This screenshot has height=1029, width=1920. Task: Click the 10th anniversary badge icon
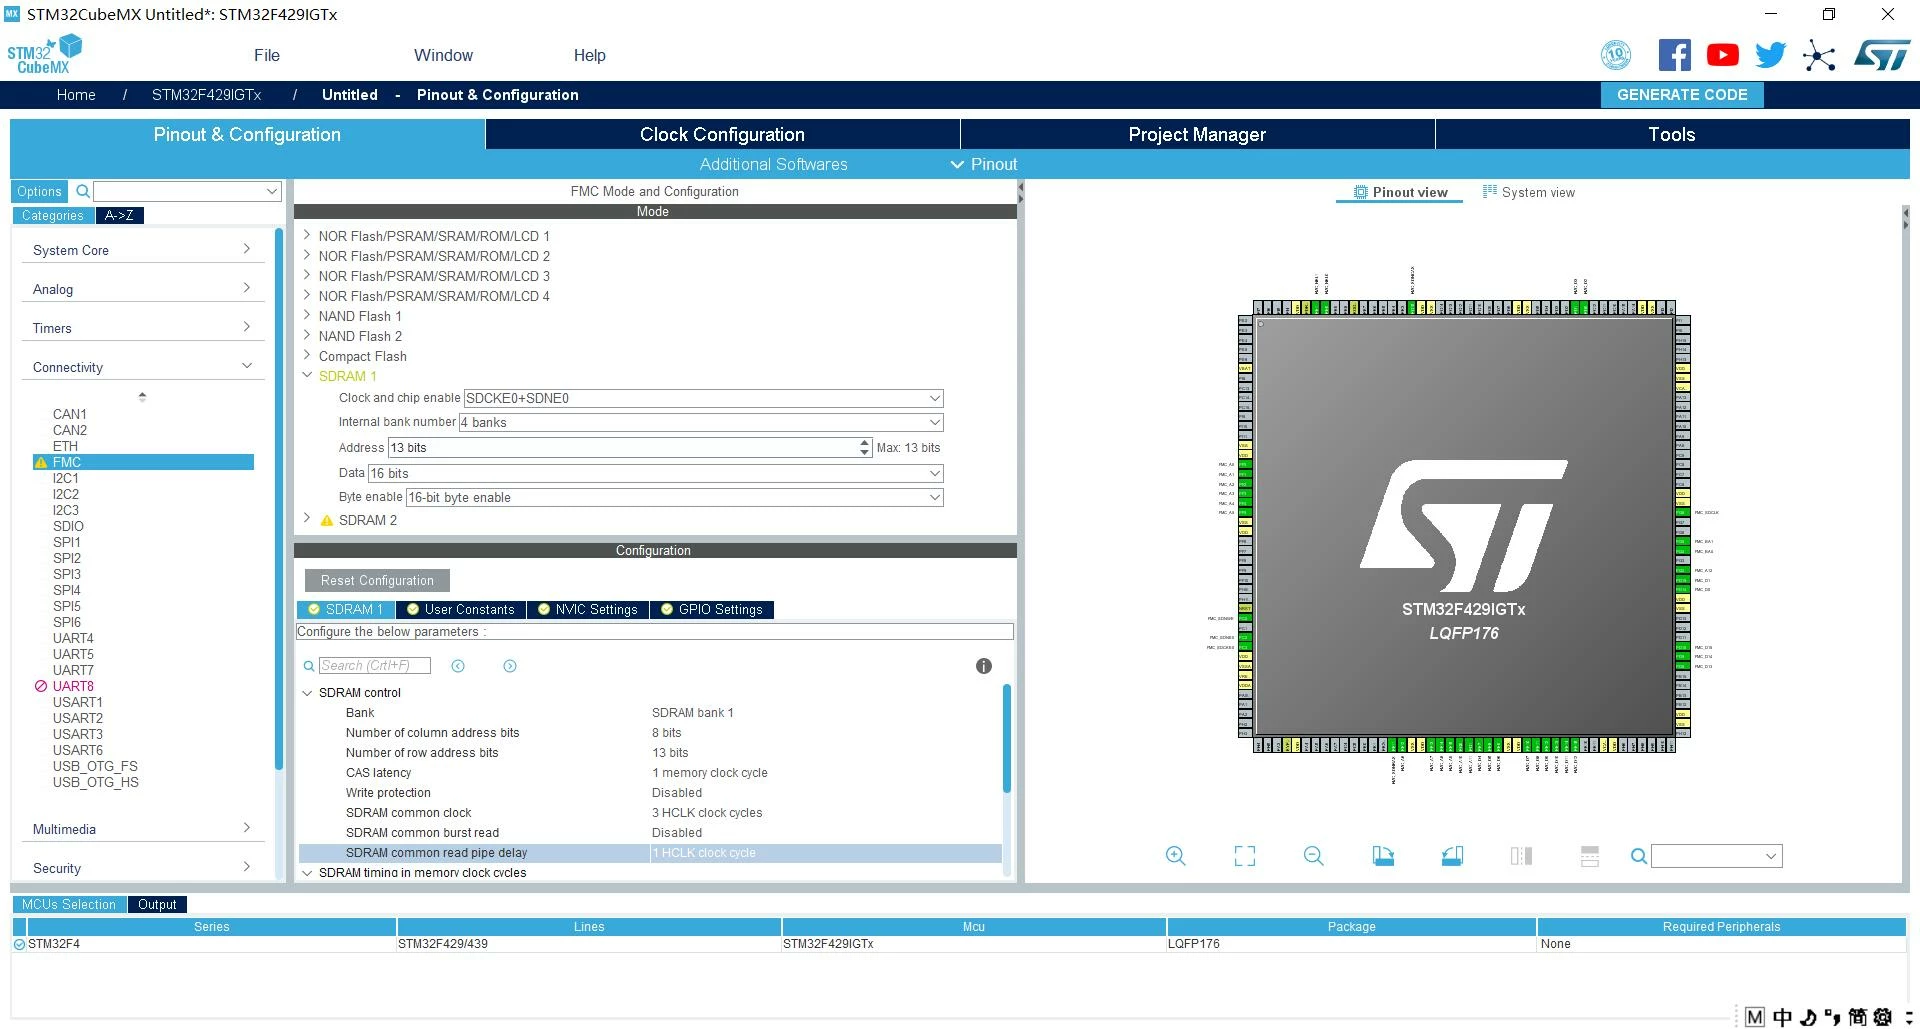click(1616, 55)
